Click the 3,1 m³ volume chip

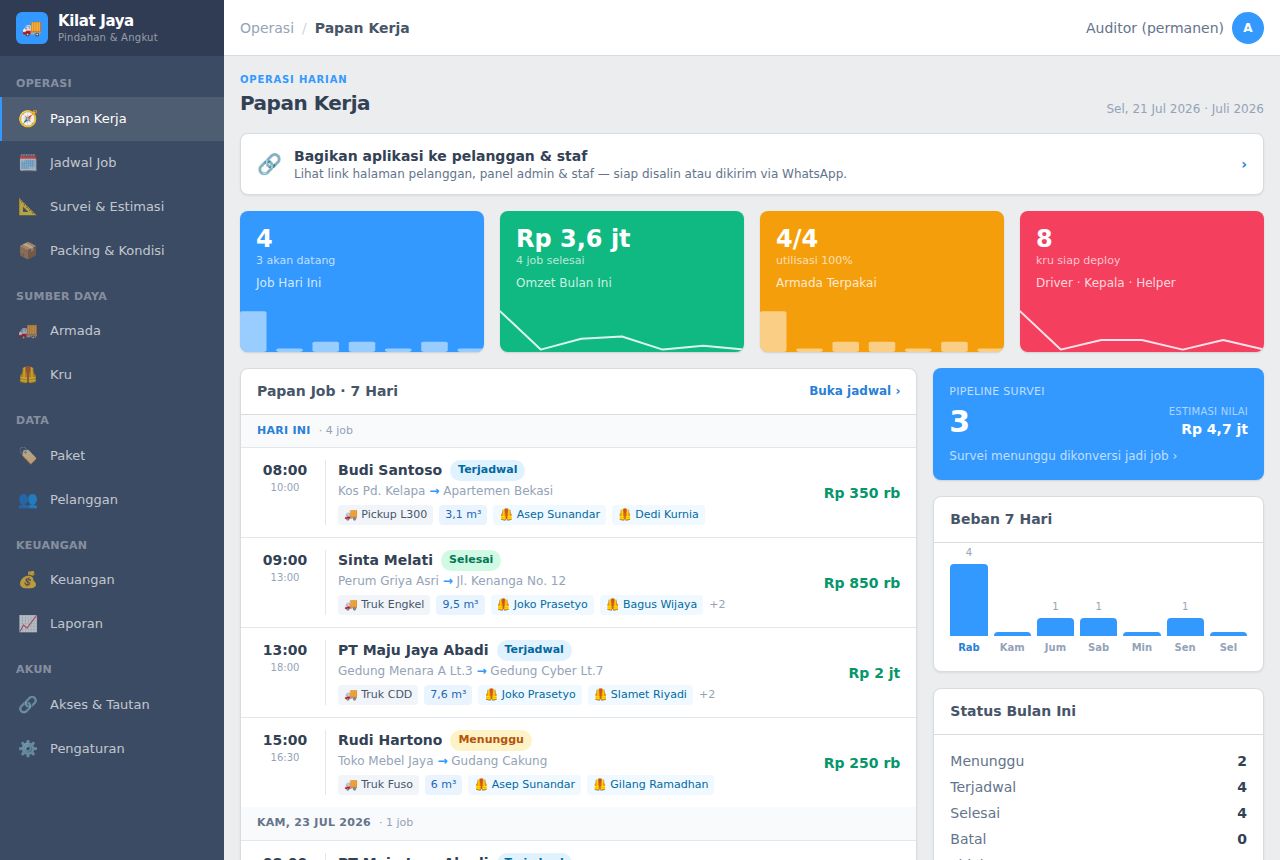click(463, 515)
